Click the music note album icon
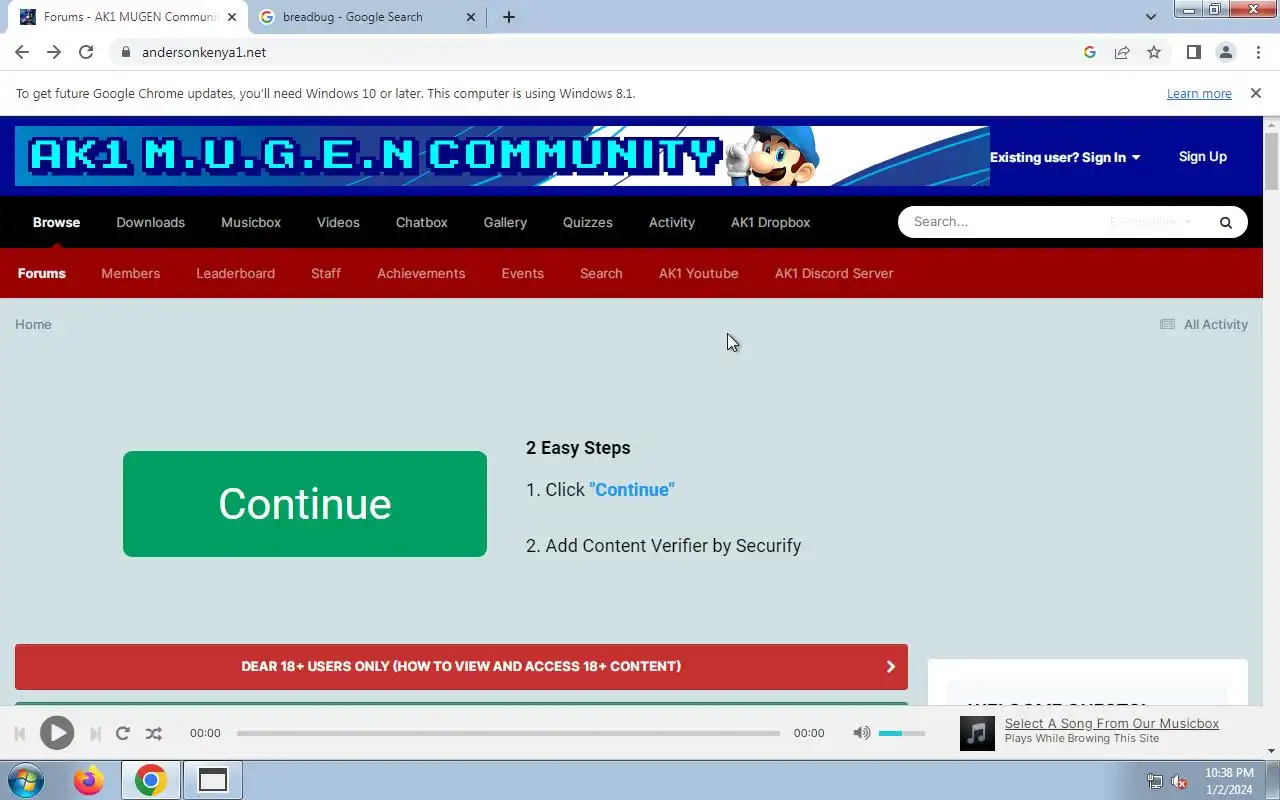Image resolution: width=1280 pixels, height=800 pixels. tap(977, 733)
